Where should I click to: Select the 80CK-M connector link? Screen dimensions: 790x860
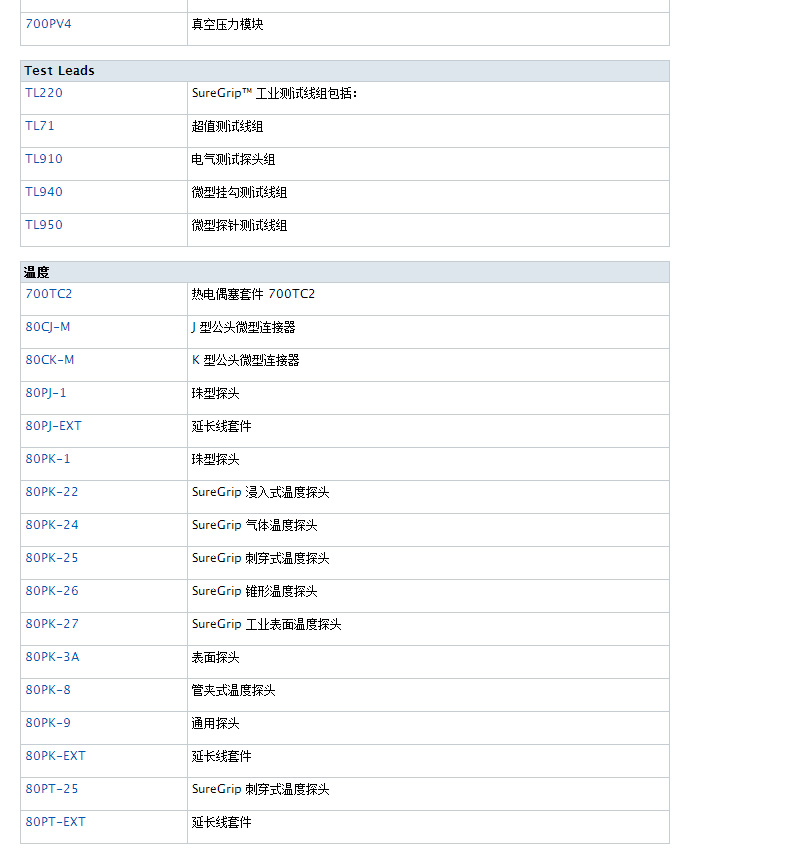coord(49,360)
